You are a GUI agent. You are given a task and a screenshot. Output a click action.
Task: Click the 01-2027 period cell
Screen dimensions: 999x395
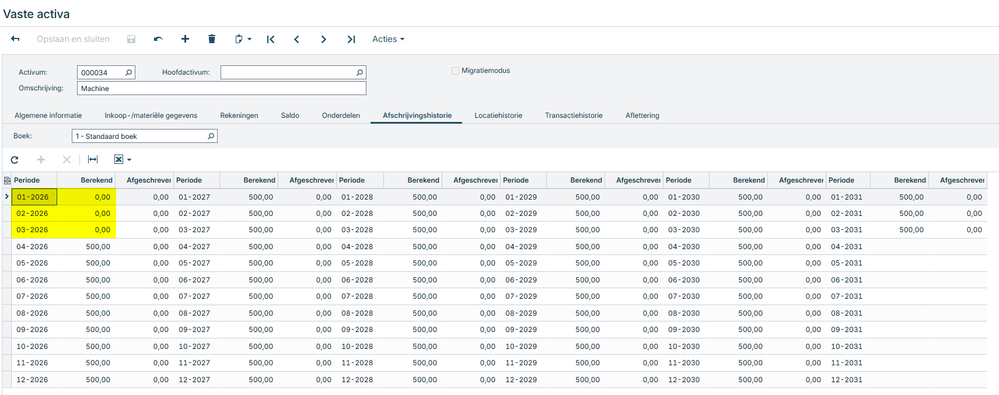(197, 197)
